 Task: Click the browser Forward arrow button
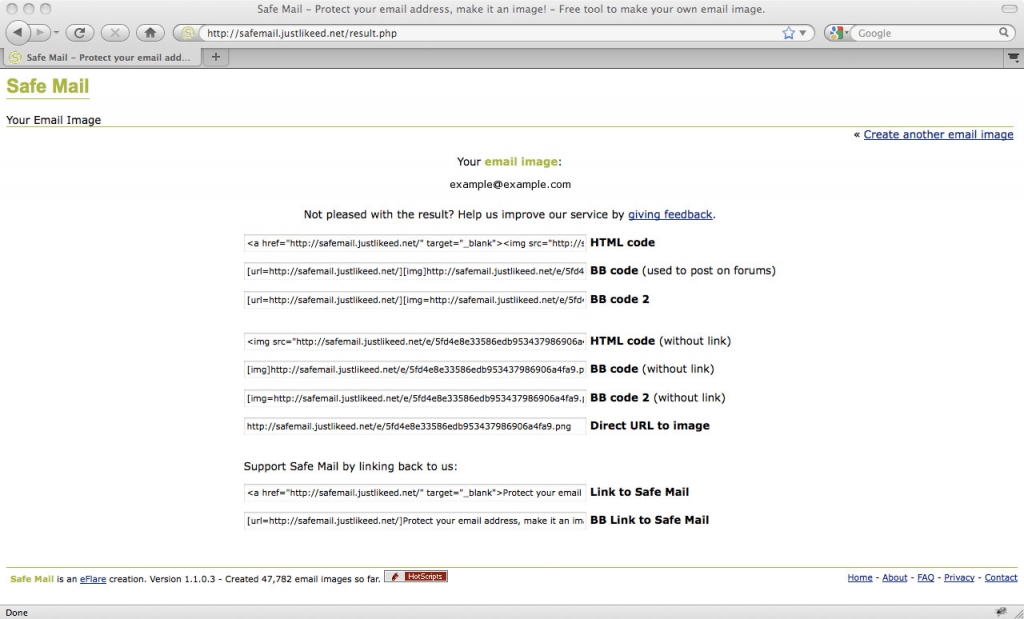pos(39,33)
